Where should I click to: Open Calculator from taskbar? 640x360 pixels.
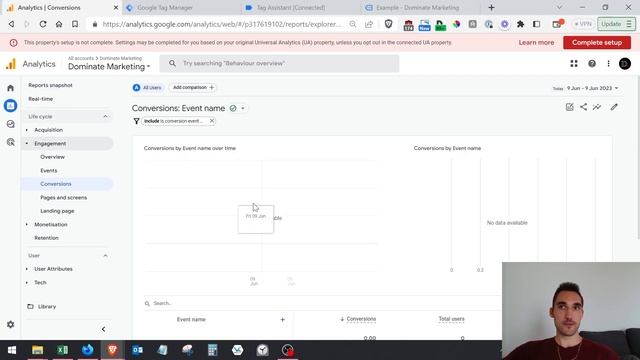[212, 350]
